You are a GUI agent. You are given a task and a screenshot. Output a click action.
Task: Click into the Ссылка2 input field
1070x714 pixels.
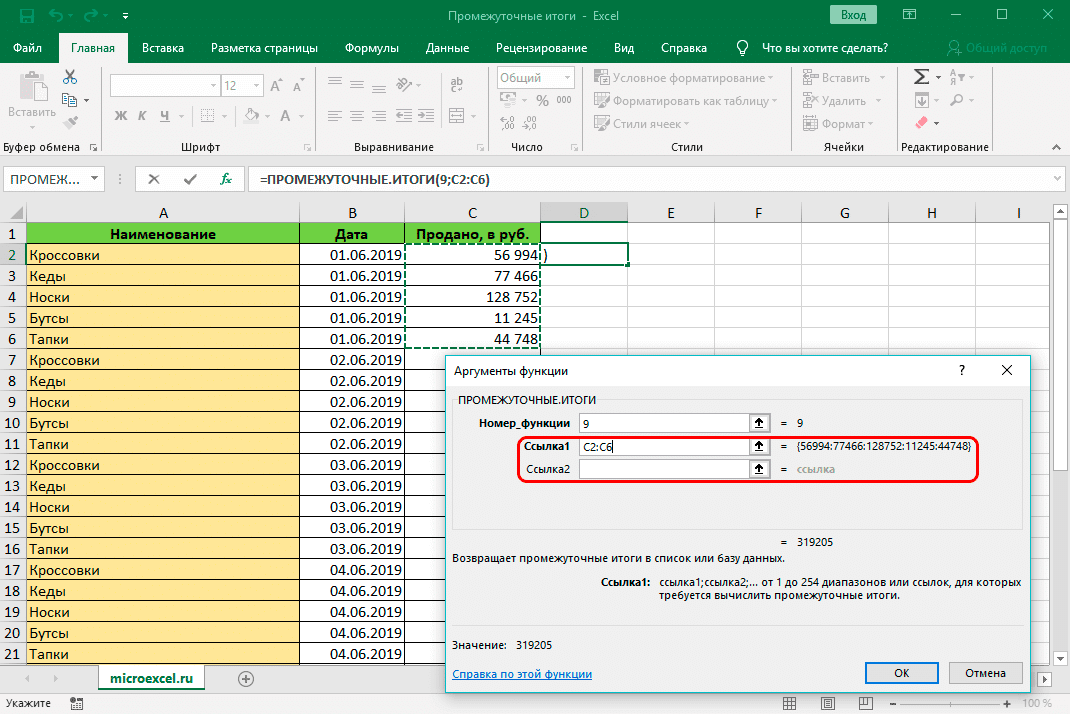(664, 469)
